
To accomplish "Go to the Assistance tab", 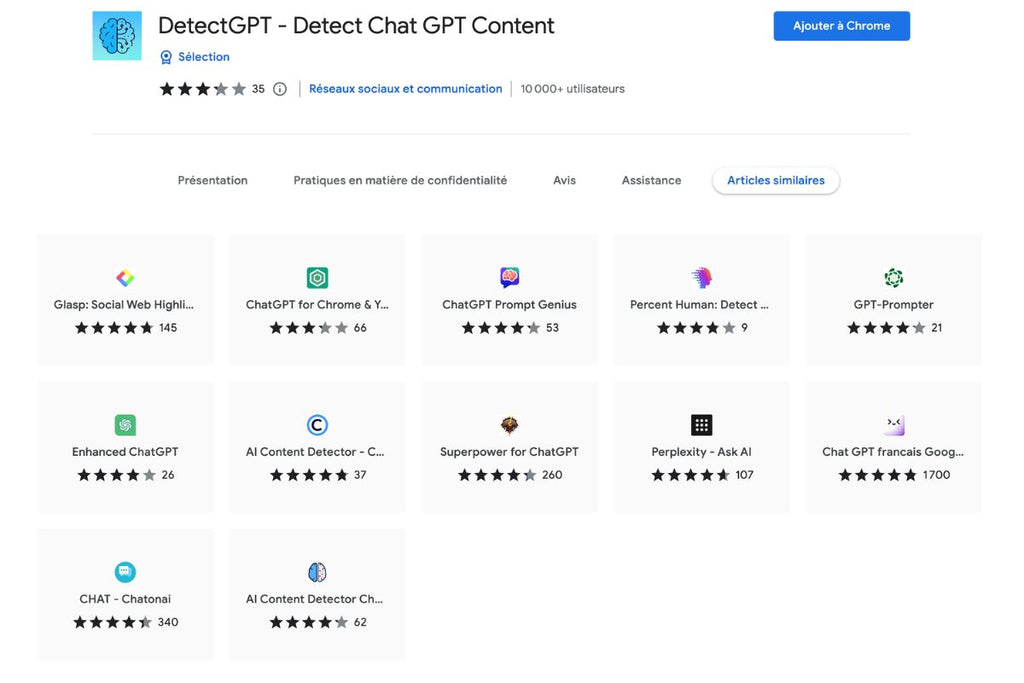I will [x=651, y=180].
